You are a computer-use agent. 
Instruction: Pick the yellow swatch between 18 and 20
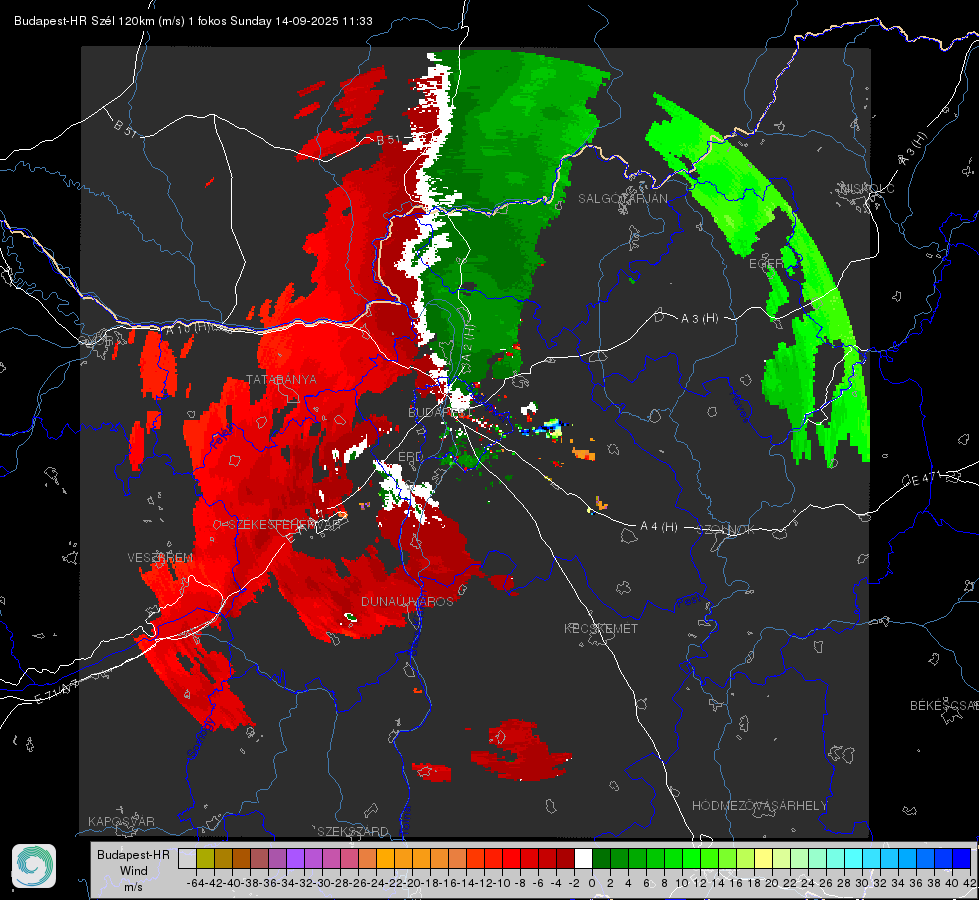(x=764, y=858)
